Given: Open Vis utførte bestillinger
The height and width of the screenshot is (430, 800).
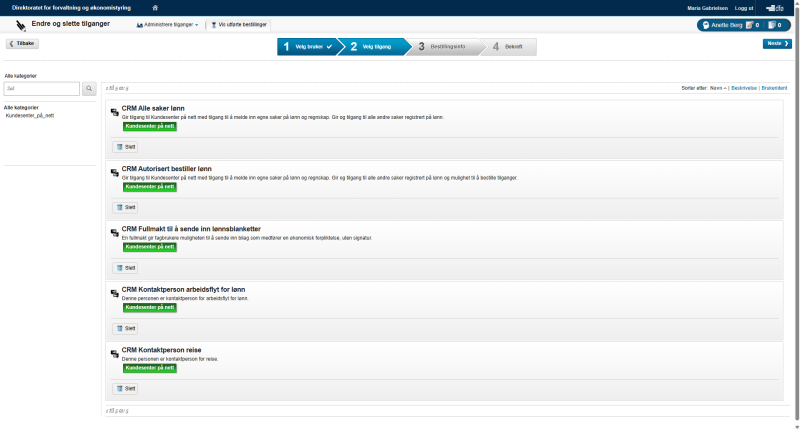Looking at the screenshot, I should [239, 24].
